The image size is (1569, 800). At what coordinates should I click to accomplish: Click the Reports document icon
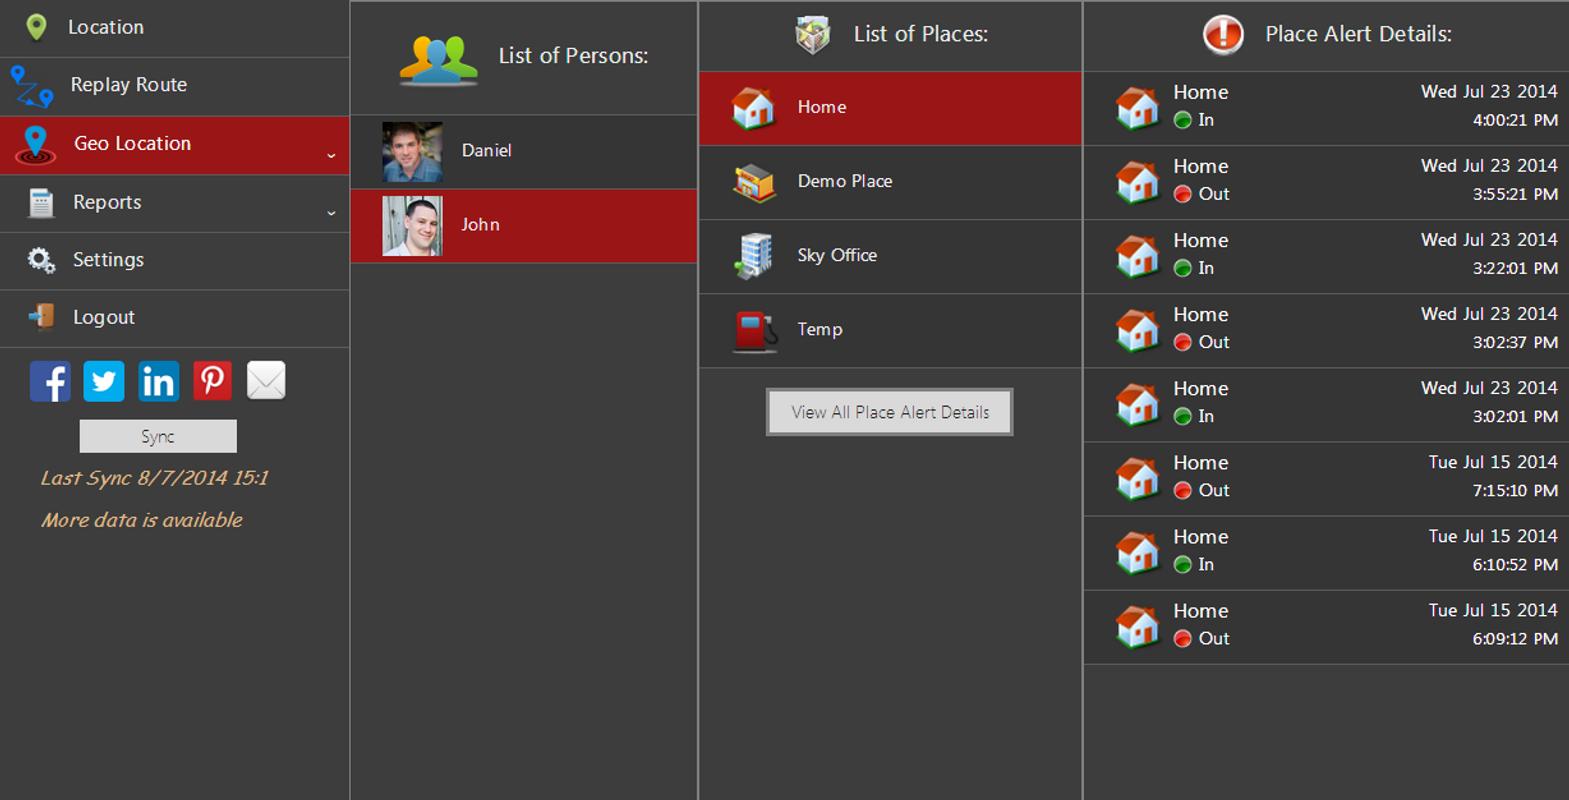(41, 203)
